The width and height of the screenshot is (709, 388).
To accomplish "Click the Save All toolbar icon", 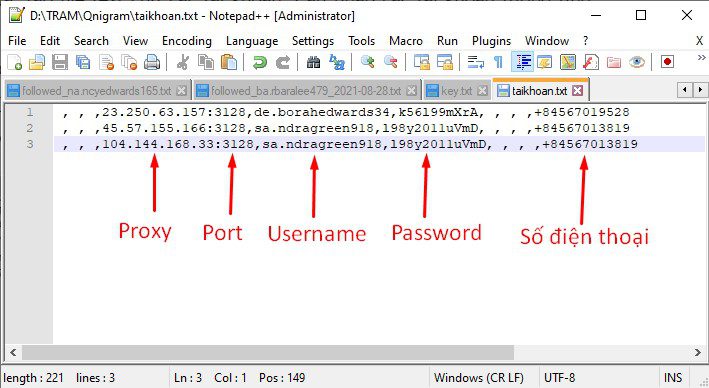I will coord(83,62).
